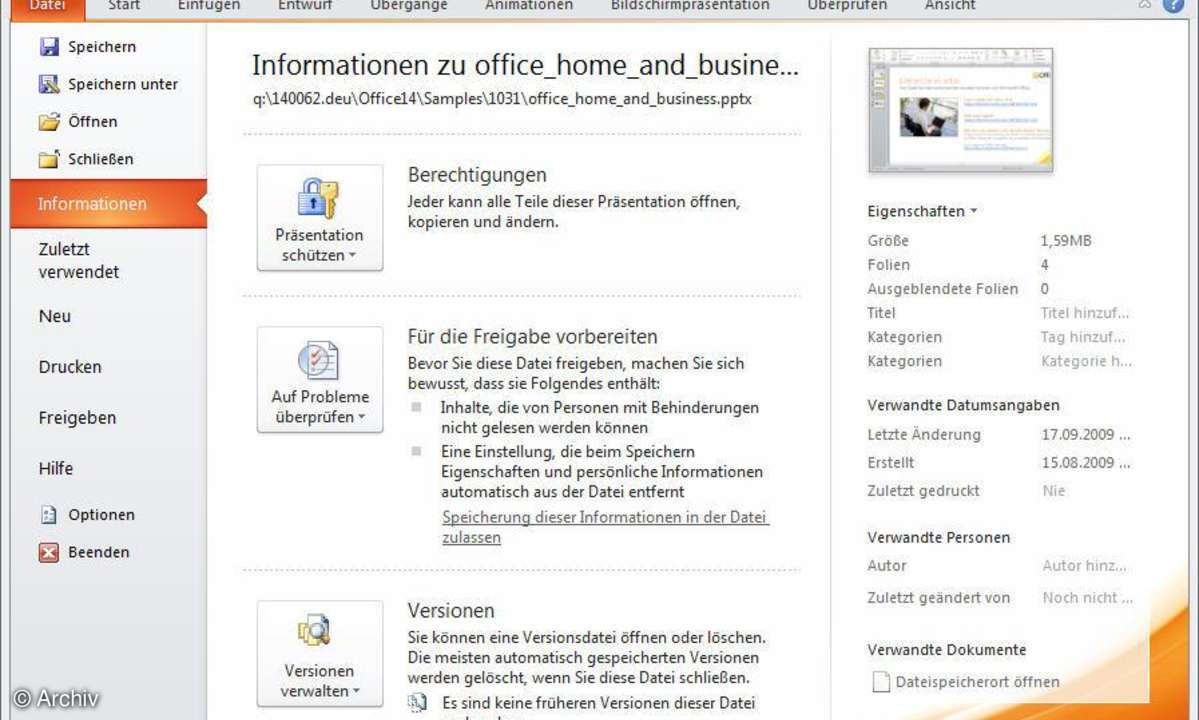
Task: Expand the Präsentation schützen dropdown
Action: [353, 255]
